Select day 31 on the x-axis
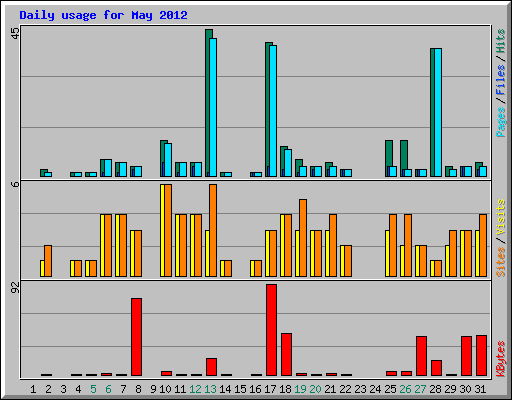The height and width of the screenshot is (400, 512). pyautogui.click(x=480, y=389)
